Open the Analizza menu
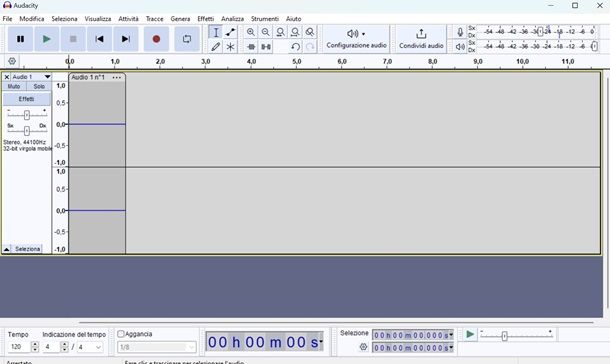The image size is (610, 364). coord(232,19)
